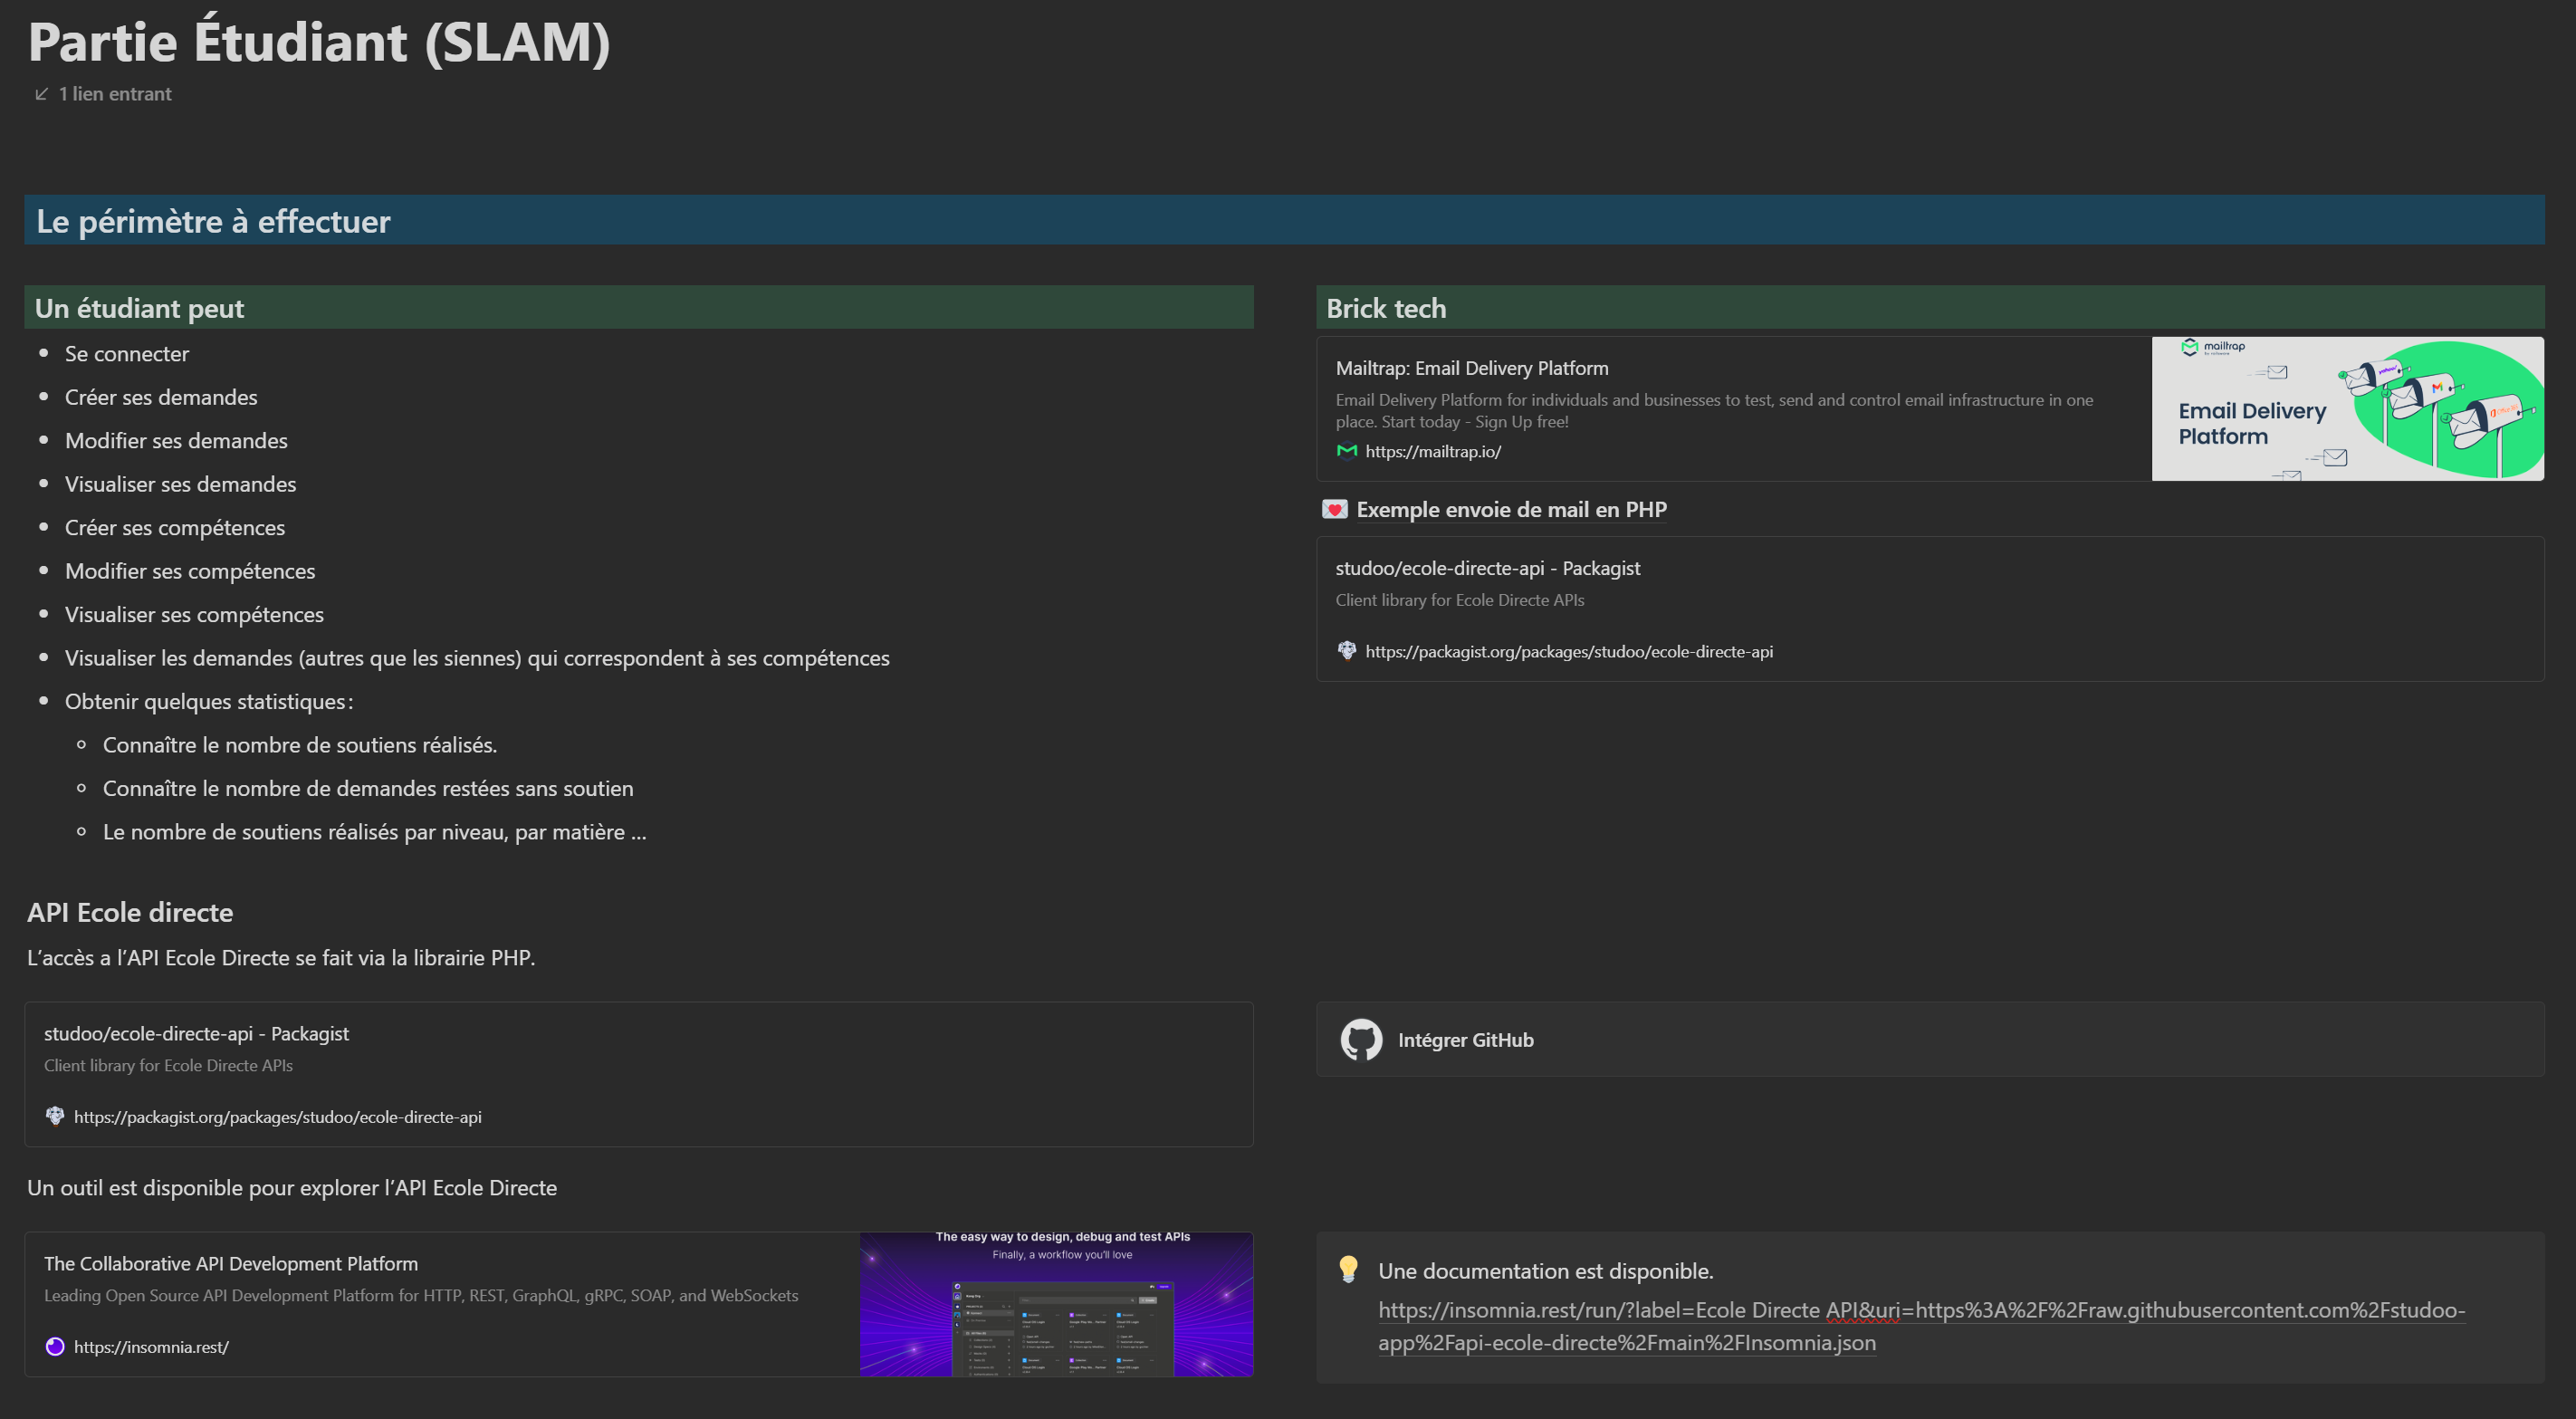Click the GitHub logo icon
The width and height of the screenshot is (2576, 1419).
tap(1361, 1040)
